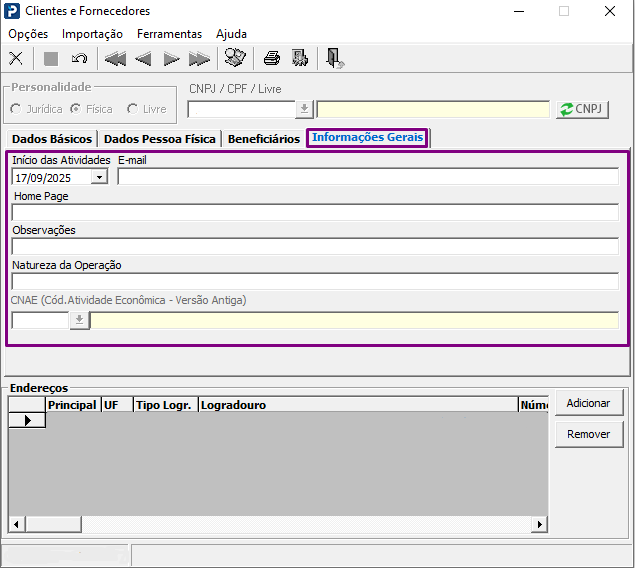
Task: Open the CNAE code lookup dropdown
Action: click(79, 320)
